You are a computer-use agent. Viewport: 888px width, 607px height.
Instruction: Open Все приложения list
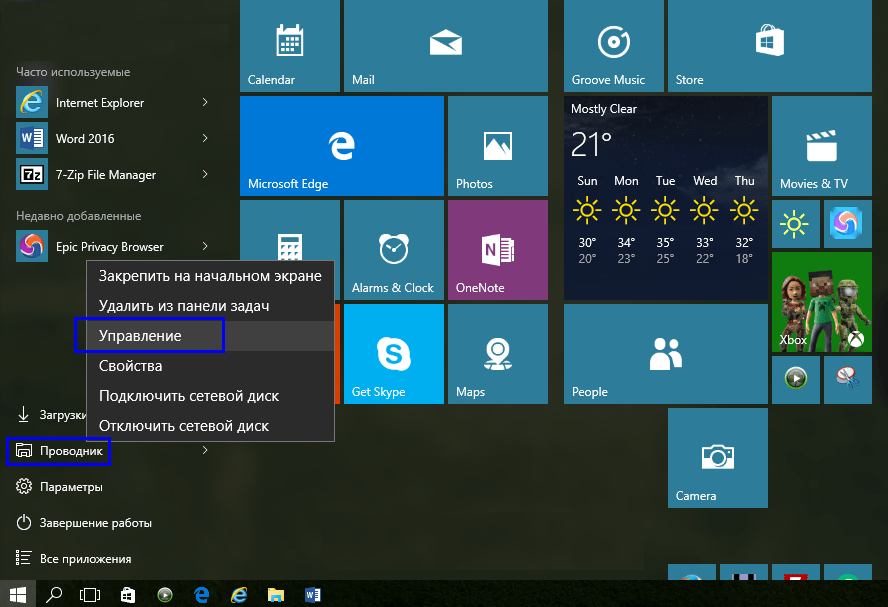click(85, 559)
